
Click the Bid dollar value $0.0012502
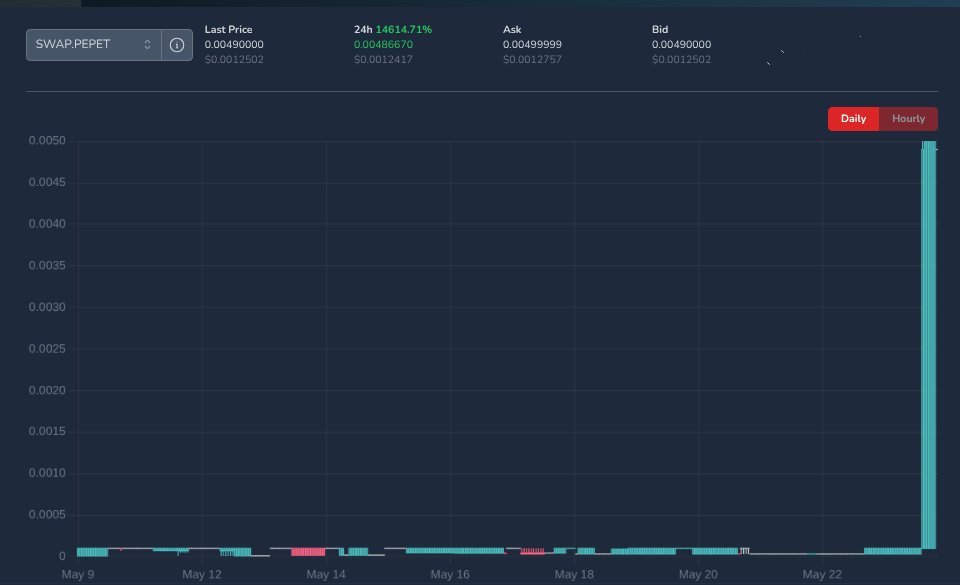pyautogui.click(x=681, y=59)
